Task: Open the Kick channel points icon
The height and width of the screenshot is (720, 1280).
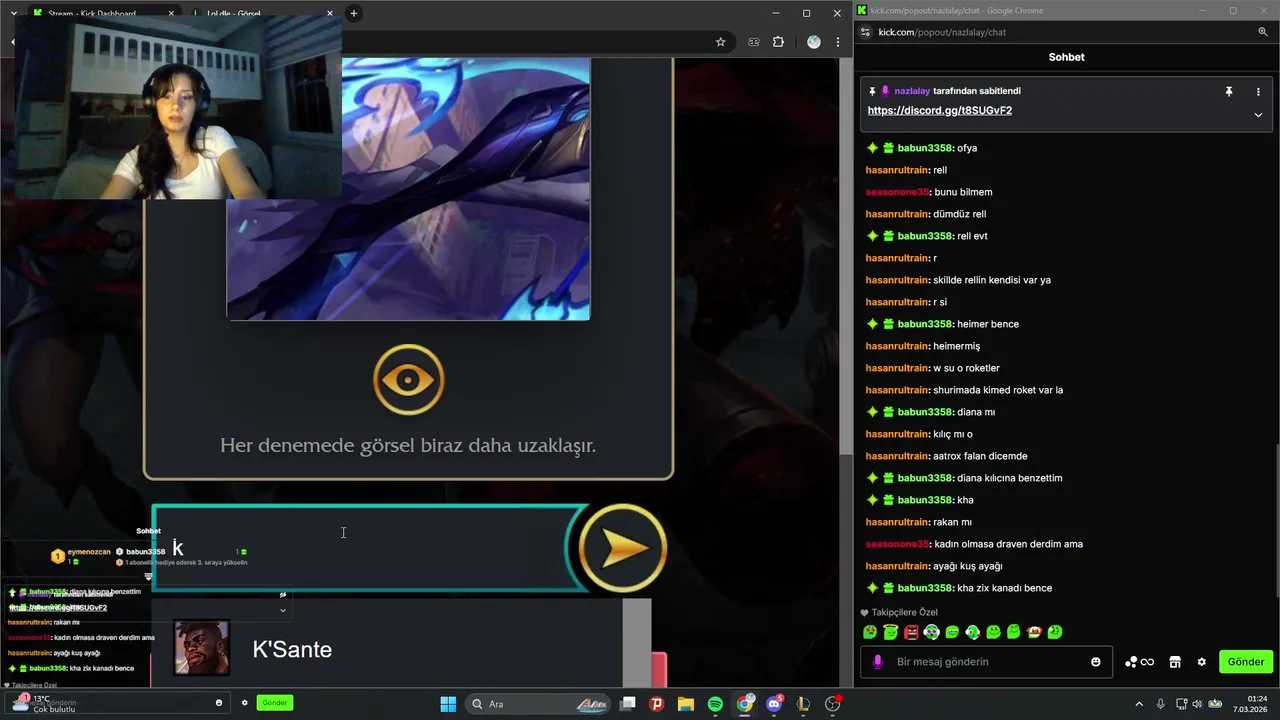Action: coord(1140,662)
